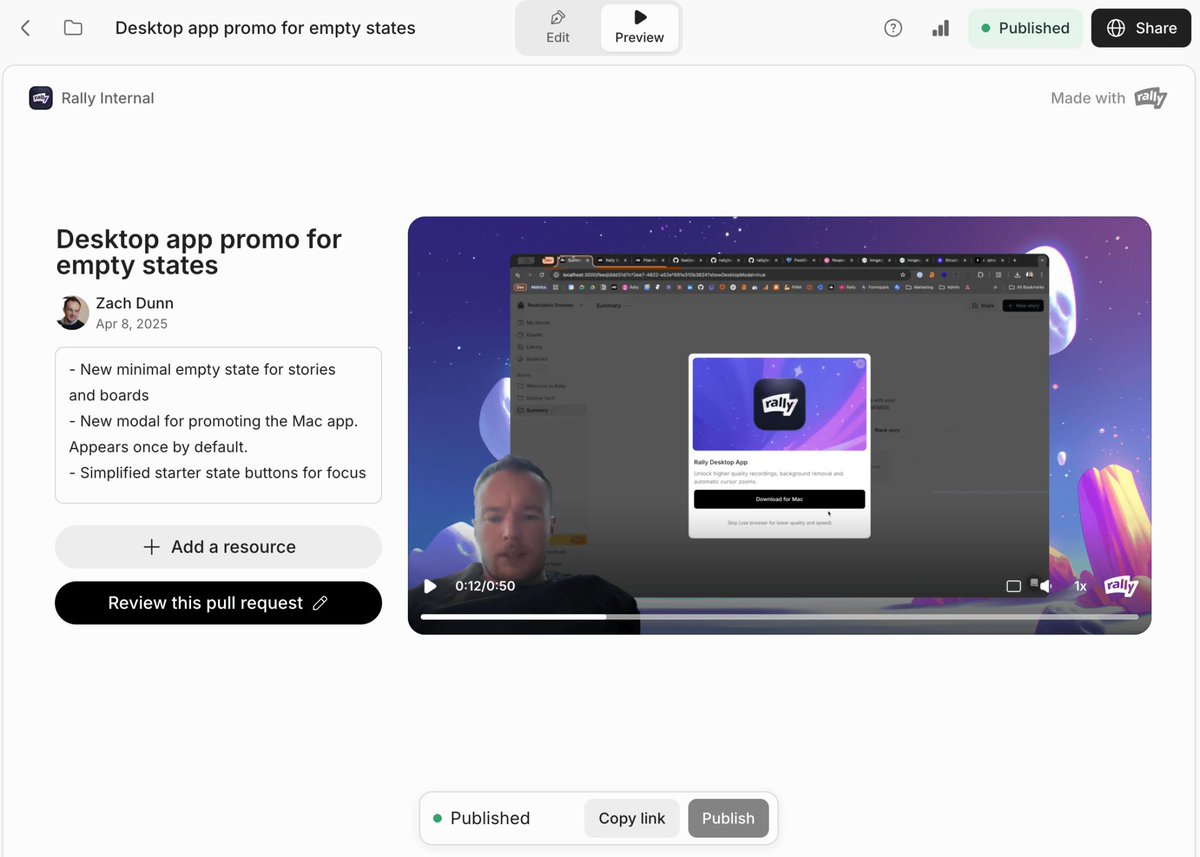View analytics via the bar chart icon
This screenshot has height=857, width=1200.
(940, 28)
